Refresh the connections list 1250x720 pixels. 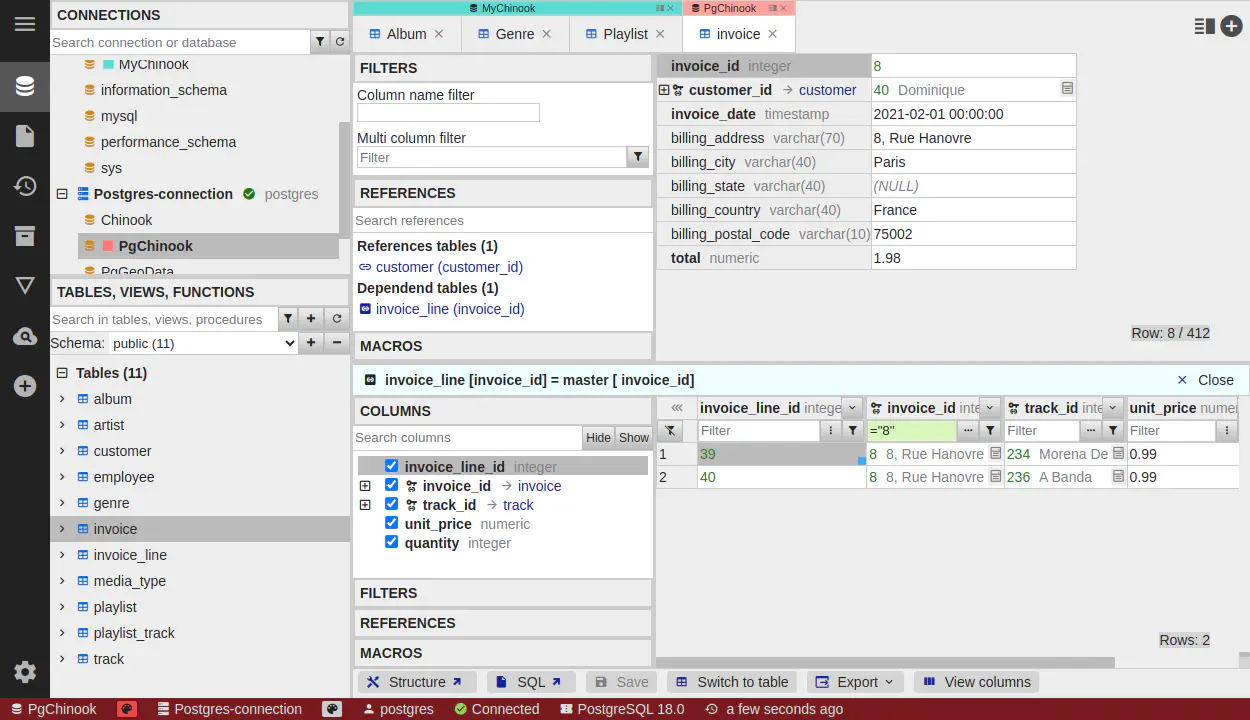pos(340,42)
